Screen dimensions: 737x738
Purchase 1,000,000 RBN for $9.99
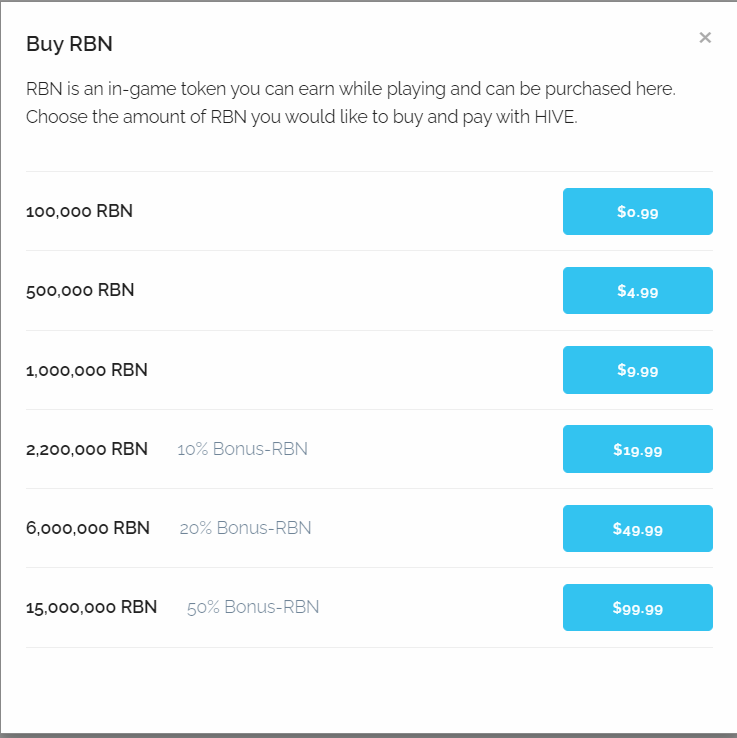tap(638, 370)
